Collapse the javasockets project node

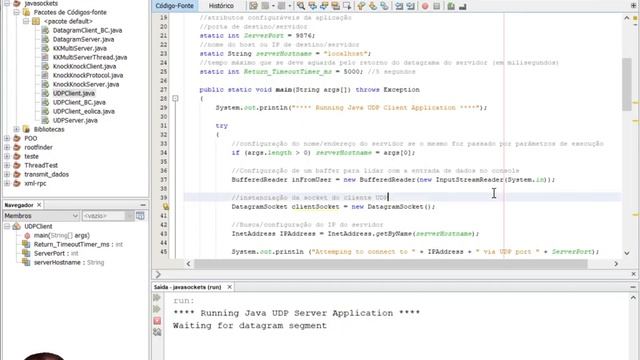(7, 3)
